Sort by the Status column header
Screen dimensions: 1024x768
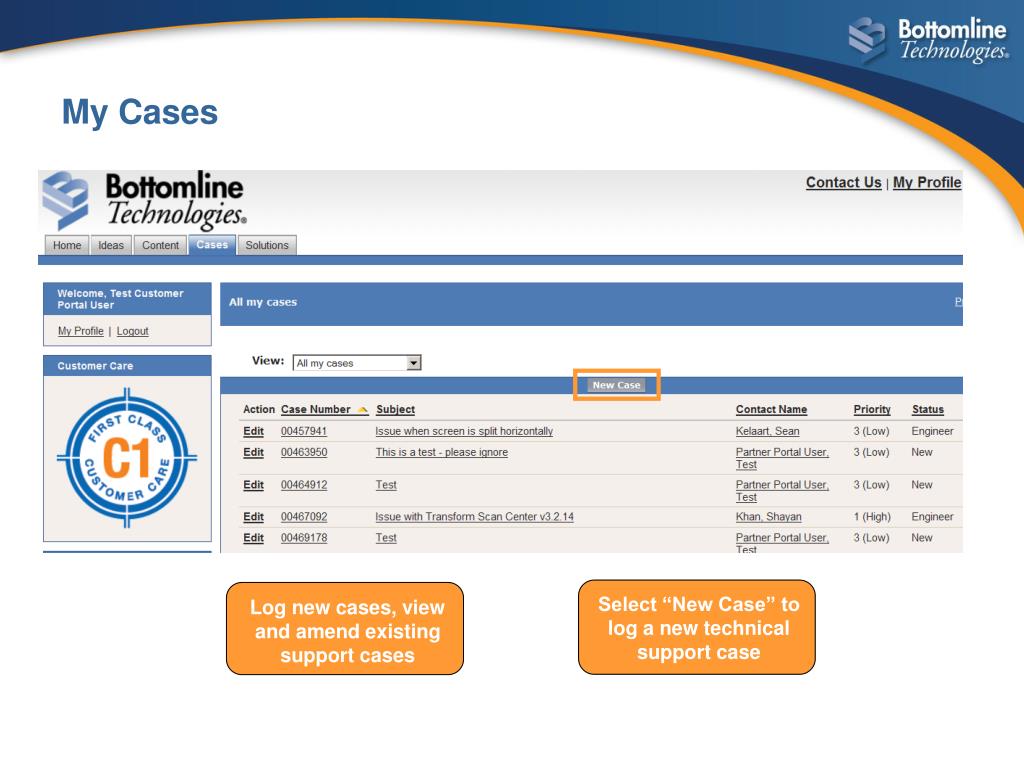(x=927, y=409)
